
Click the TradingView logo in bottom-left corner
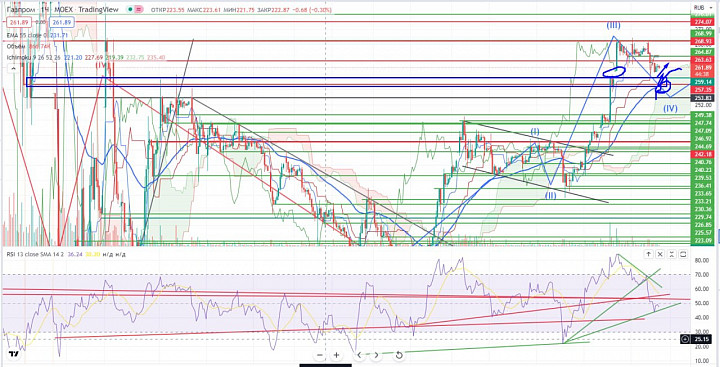click(x=14, y=354)
